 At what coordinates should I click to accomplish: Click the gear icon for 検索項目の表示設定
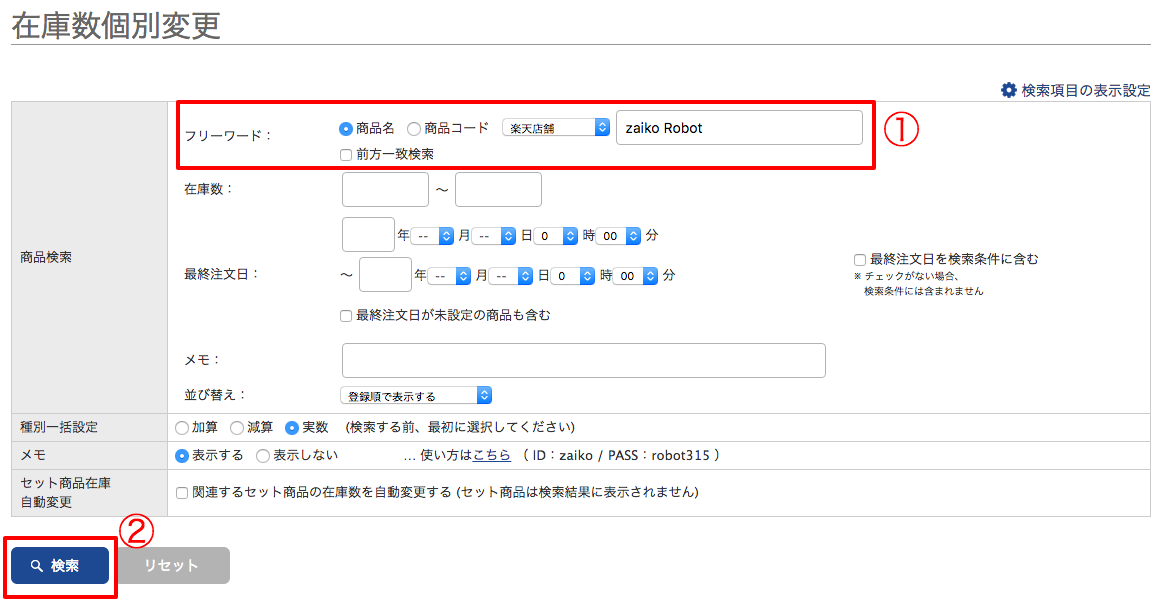1008,90
